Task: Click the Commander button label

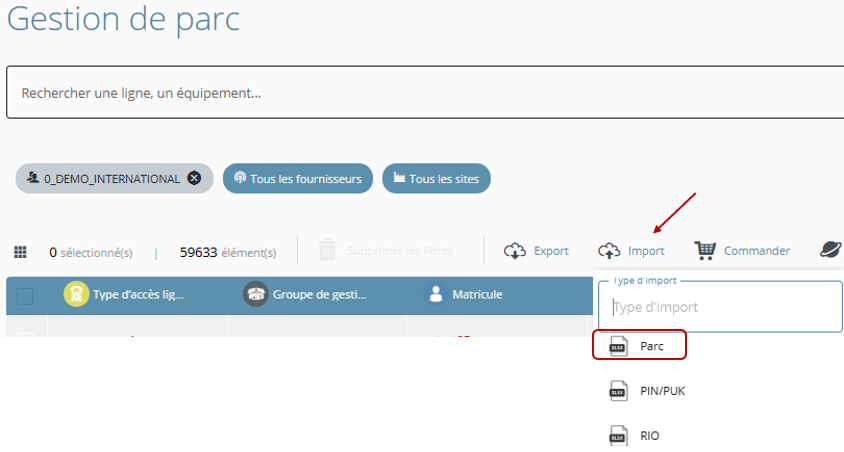Action: click(757, 251)
